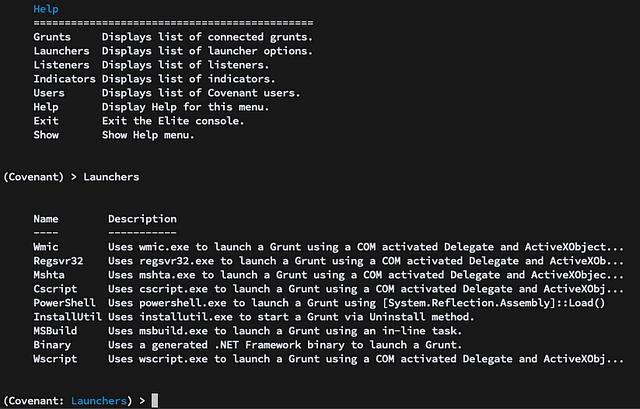Select the Wmic launcher row
The height and width of the screenshot is (409, 640).
(329, 247)
